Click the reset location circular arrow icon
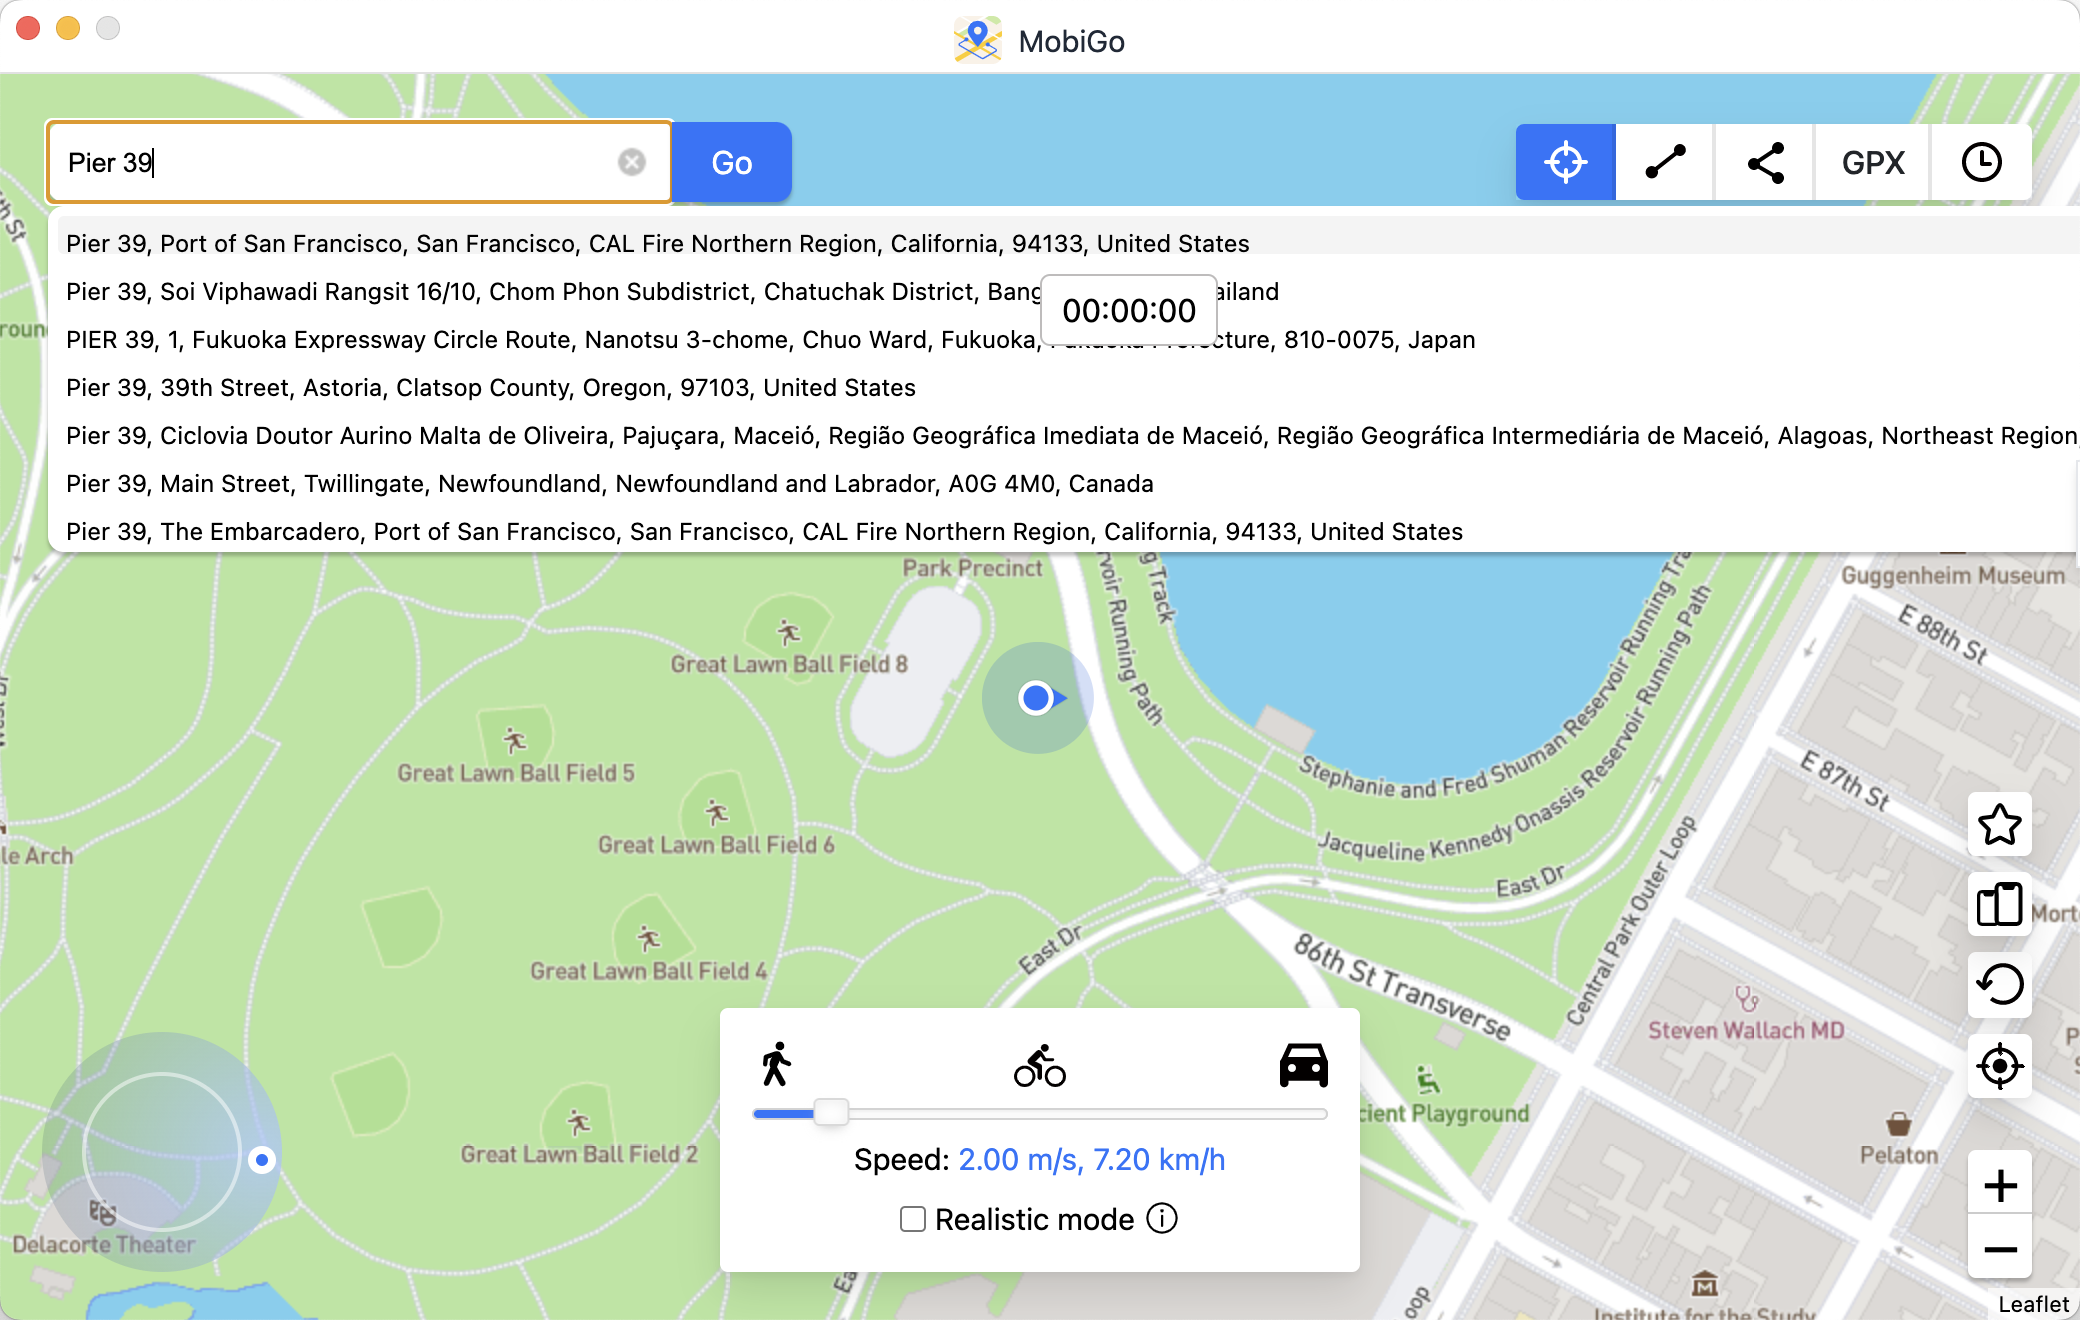This screenshot has width=2080, height=1320. point(2000,985)
